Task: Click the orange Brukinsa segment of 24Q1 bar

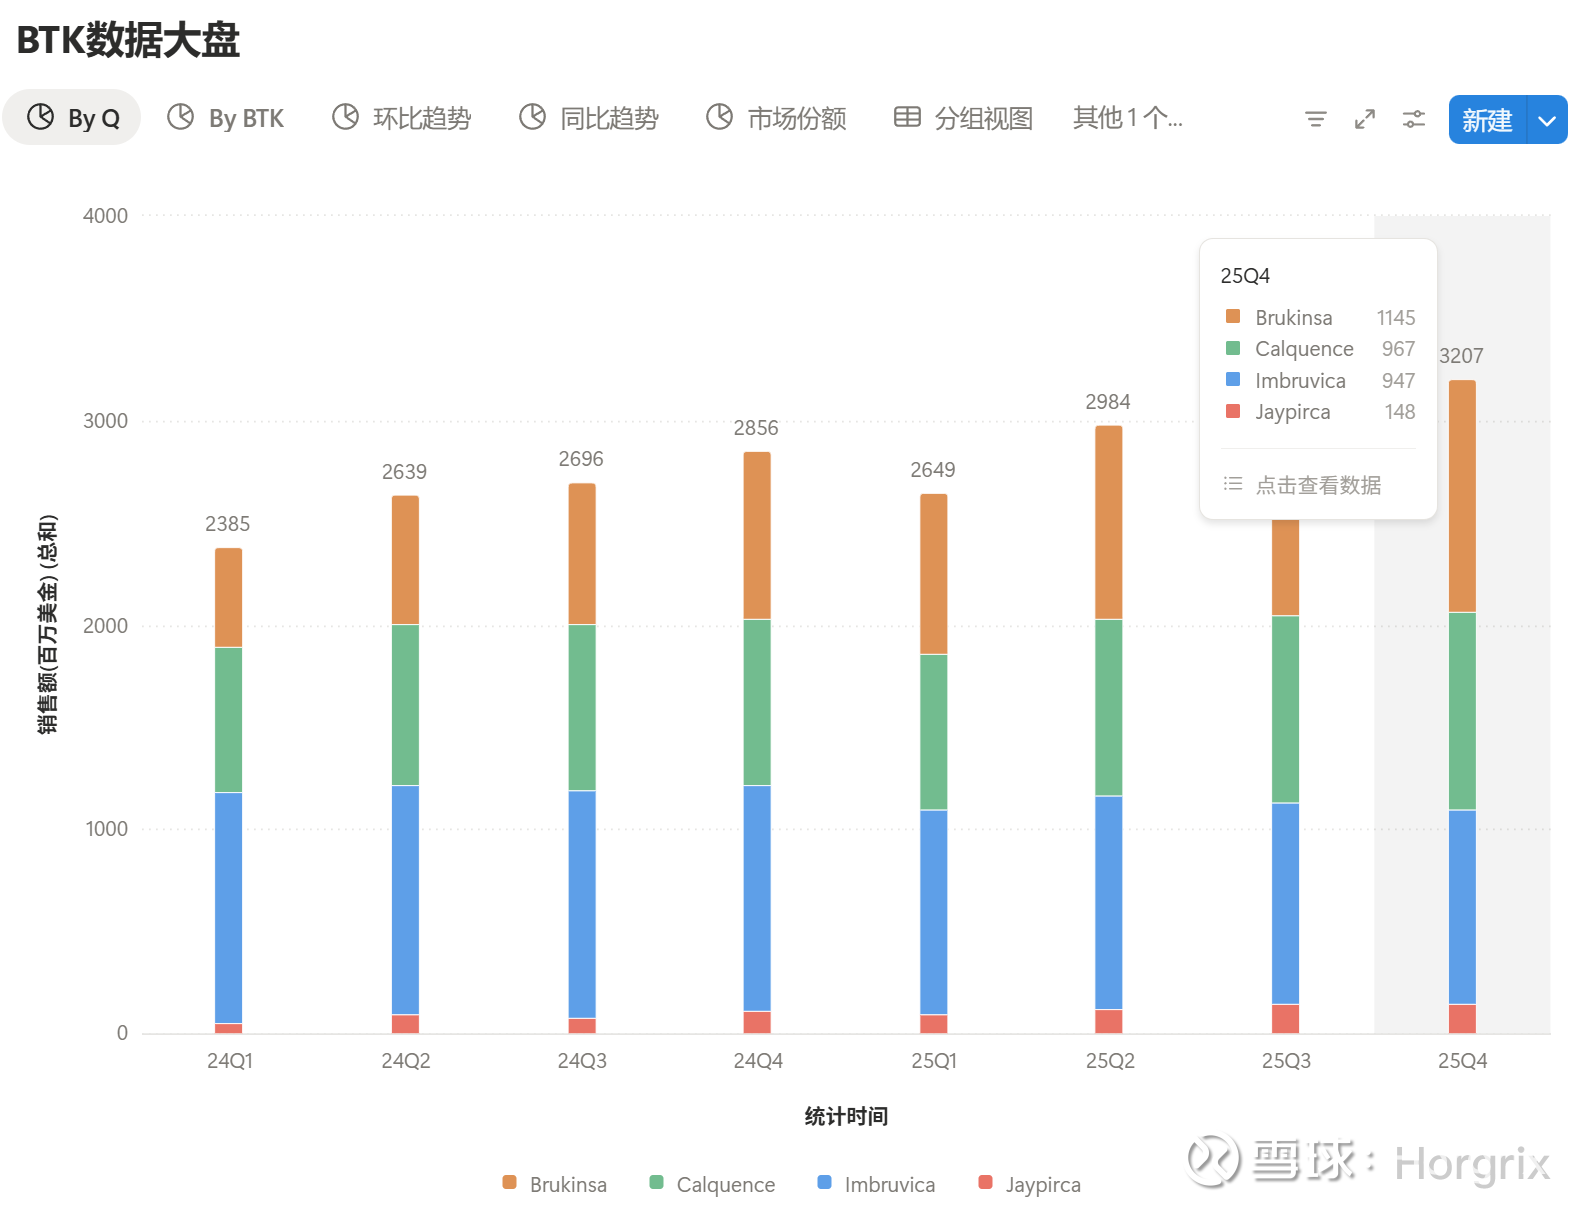Action: 229,598
